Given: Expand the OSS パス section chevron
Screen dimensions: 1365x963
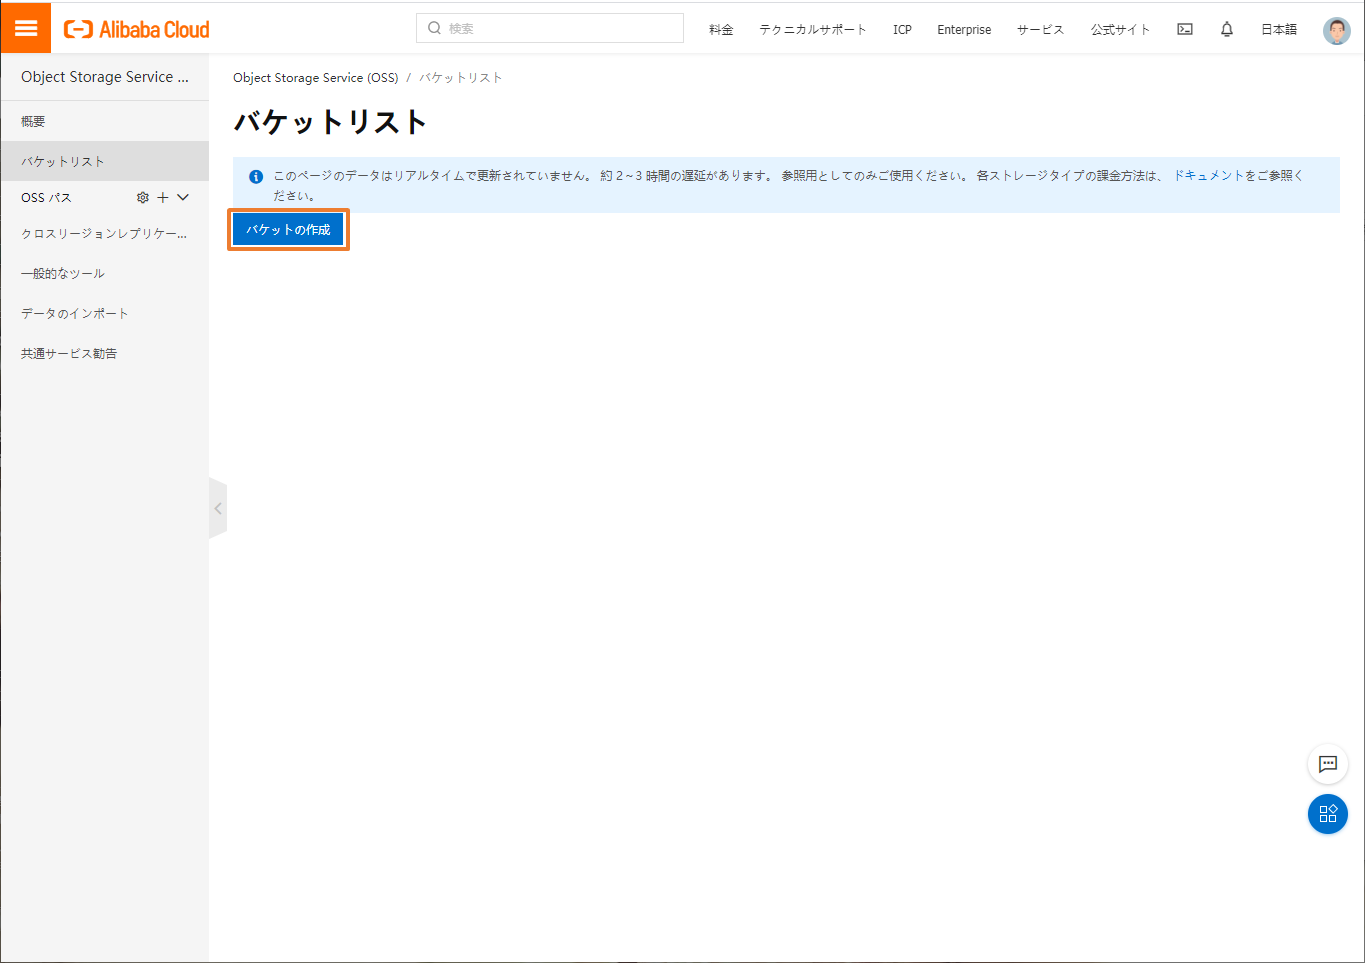Looking at the screenshot, I should (181, 197).
